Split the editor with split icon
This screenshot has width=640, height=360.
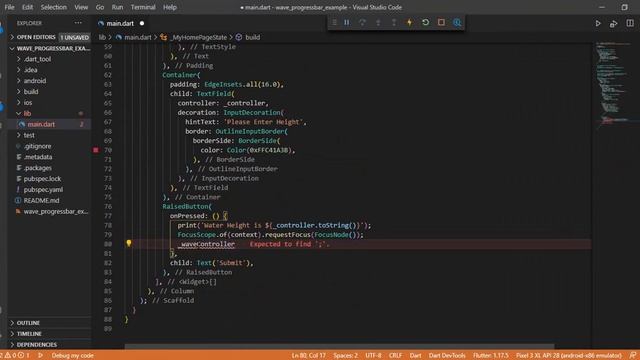630,24
